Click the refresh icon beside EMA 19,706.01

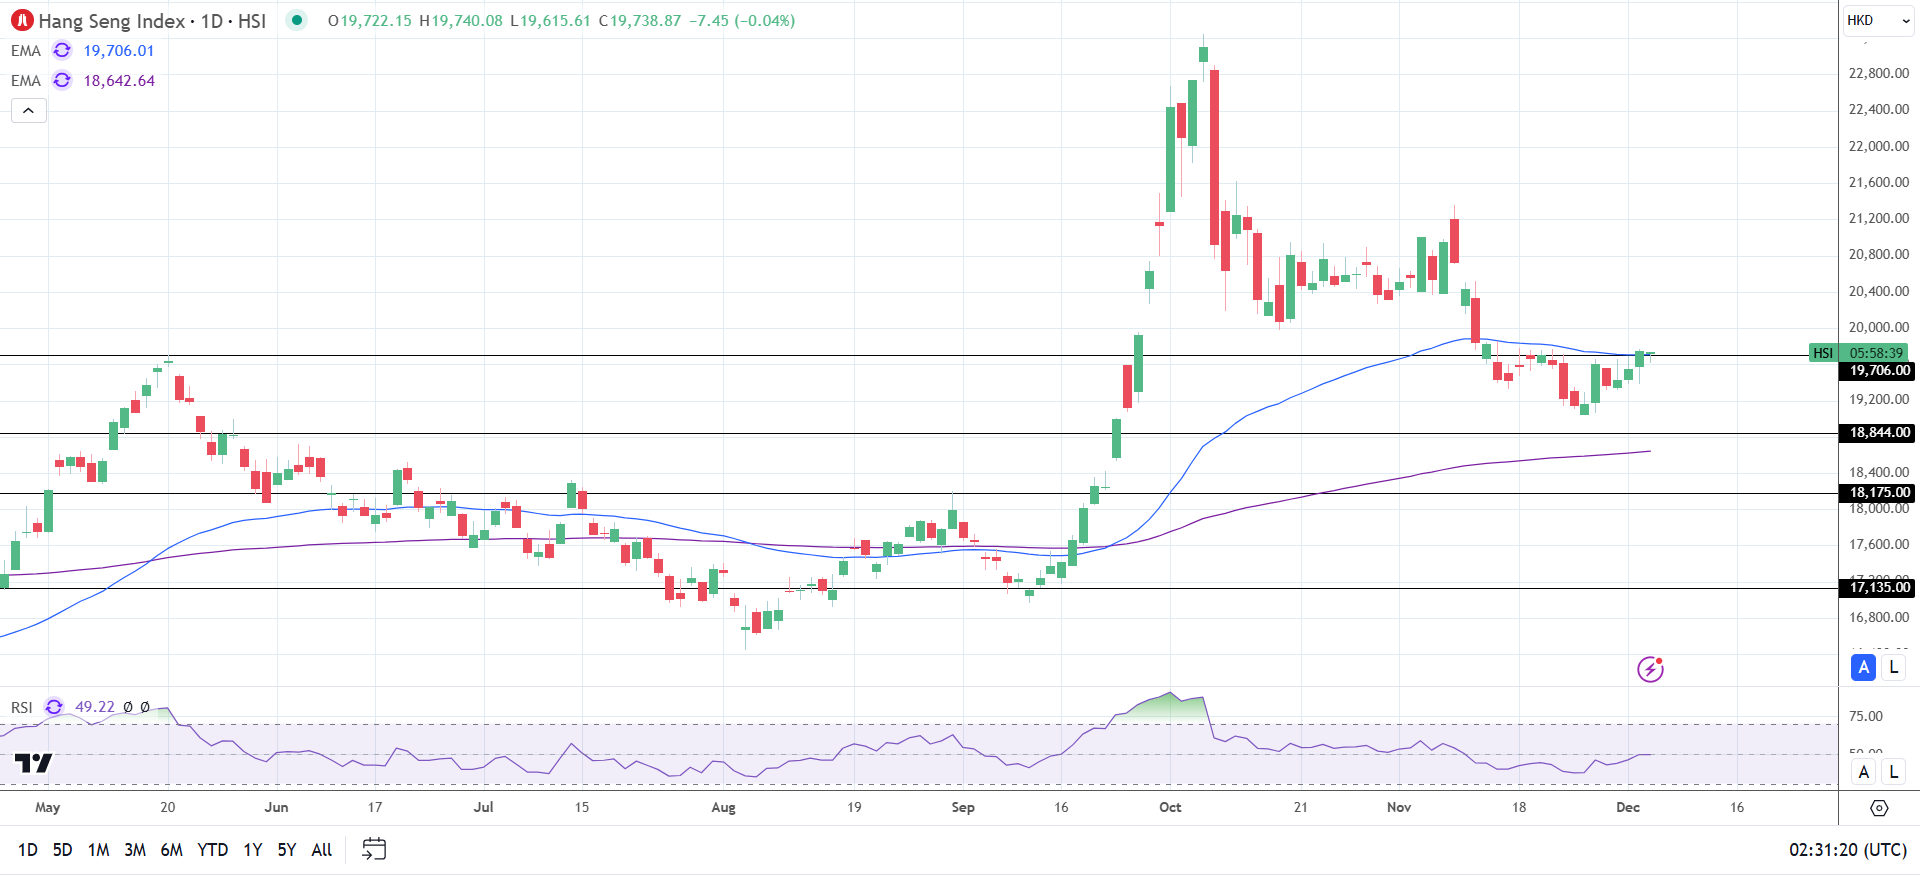62,51
